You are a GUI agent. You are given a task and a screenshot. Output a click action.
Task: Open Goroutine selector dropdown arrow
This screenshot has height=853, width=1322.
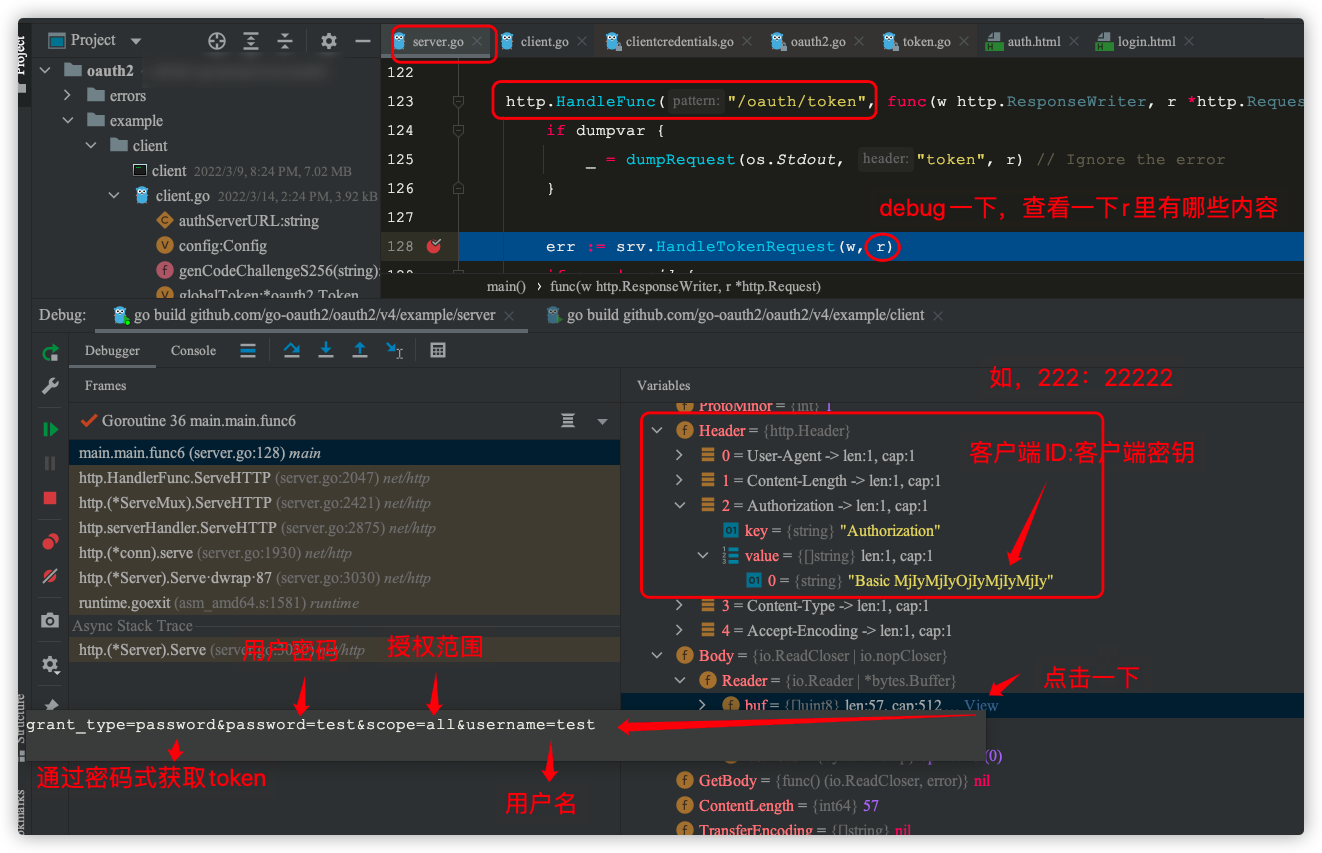coord(602,421)
